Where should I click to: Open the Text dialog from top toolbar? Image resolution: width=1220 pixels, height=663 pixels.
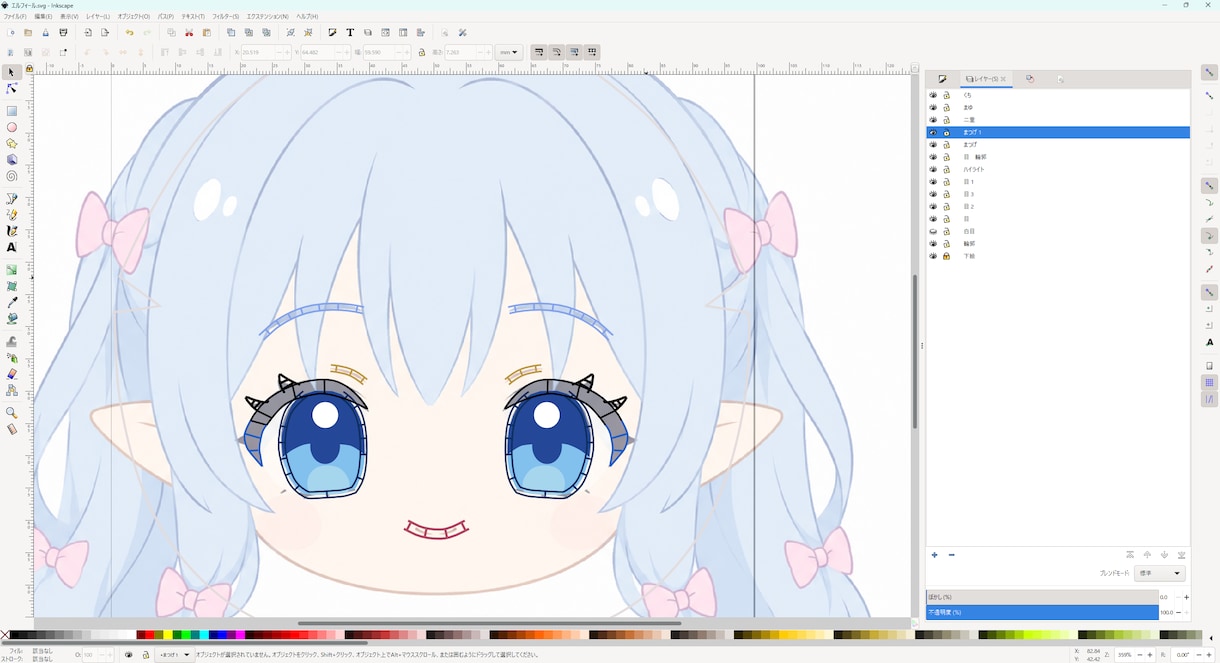tap(350, 33)
